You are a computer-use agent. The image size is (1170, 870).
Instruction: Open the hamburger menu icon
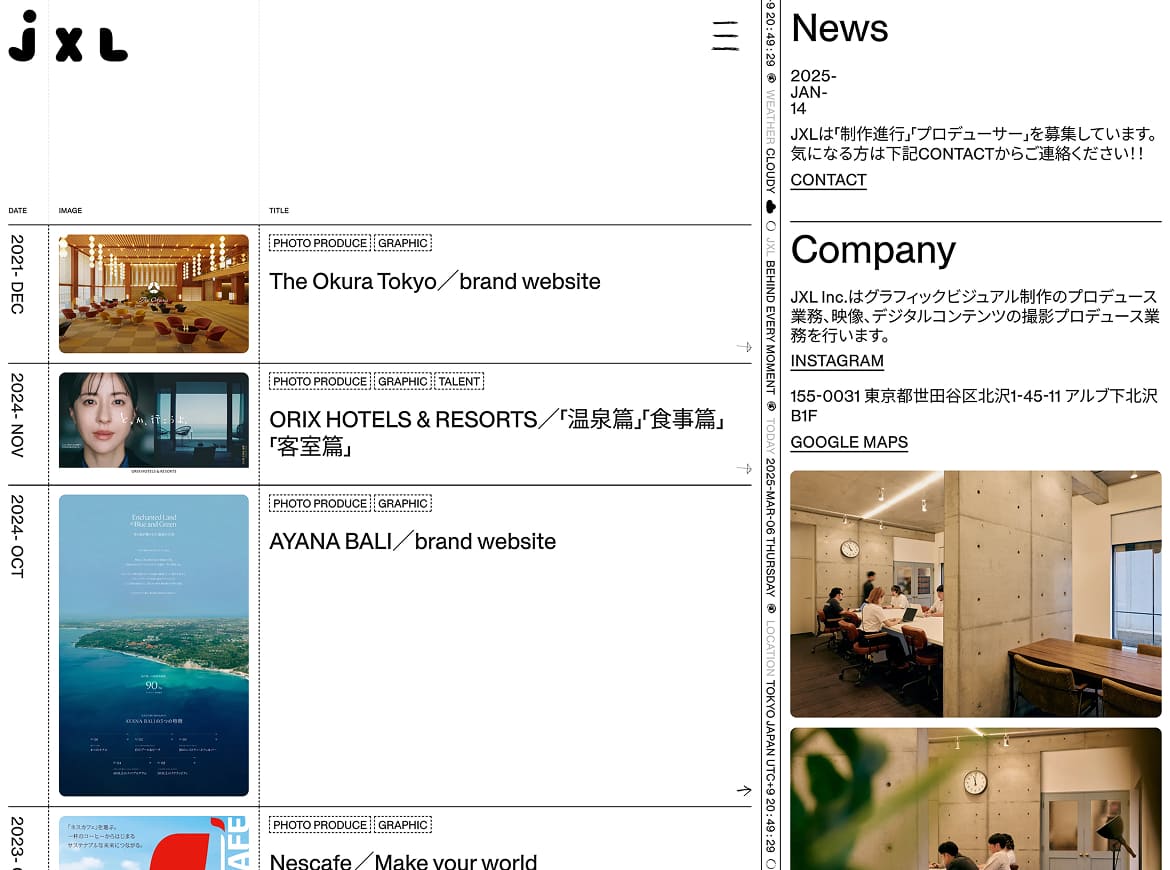click(725, 35)
